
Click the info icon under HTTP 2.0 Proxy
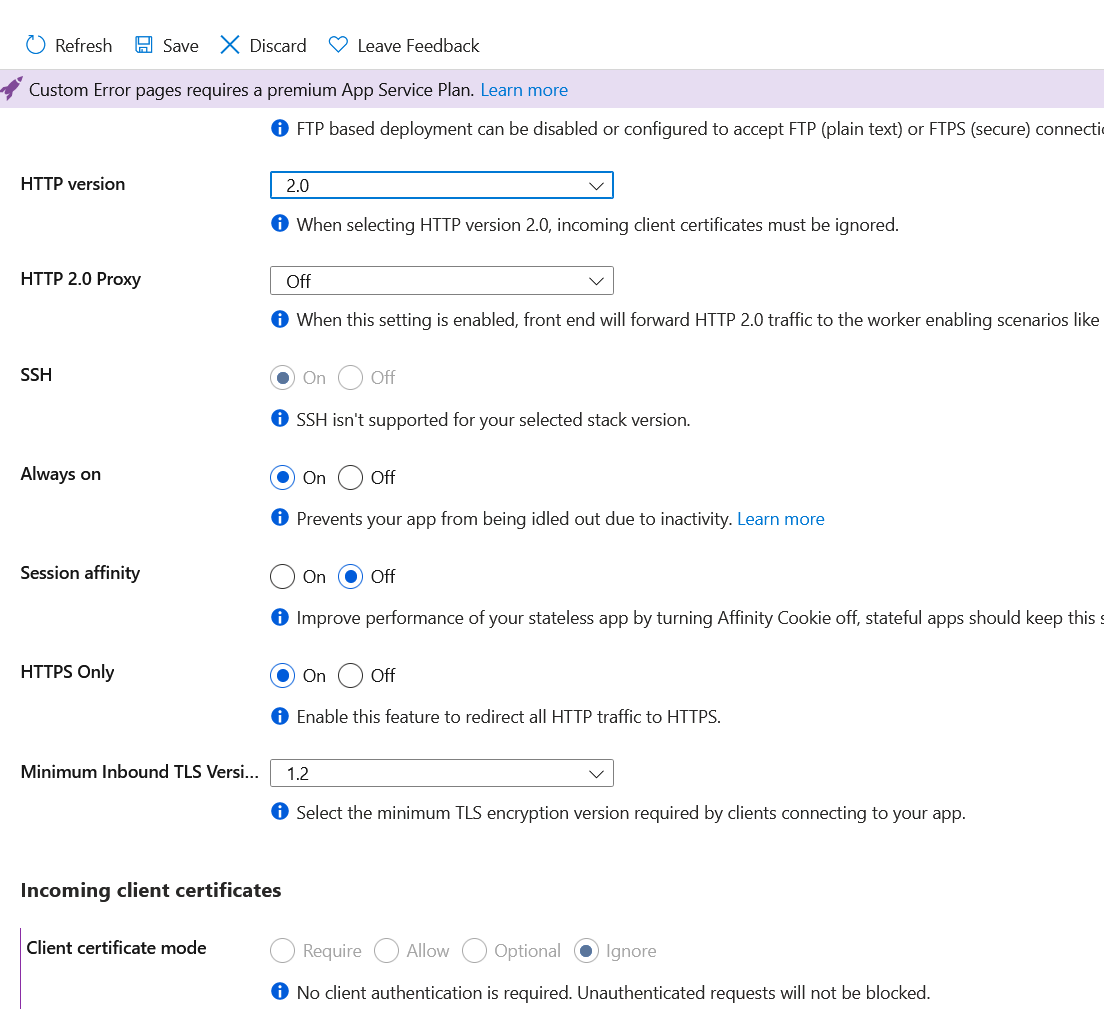click(x=280, y=320)
